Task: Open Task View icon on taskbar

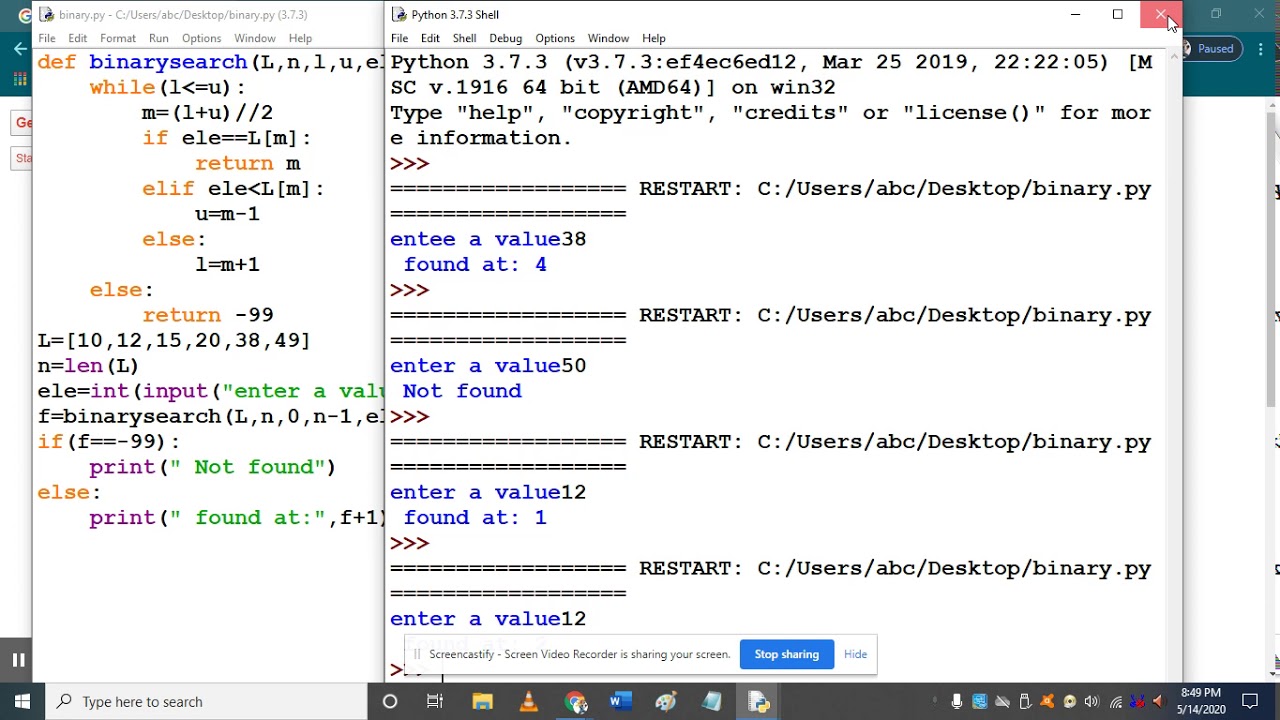Action: pyautogui.click(x=434, y=701)
